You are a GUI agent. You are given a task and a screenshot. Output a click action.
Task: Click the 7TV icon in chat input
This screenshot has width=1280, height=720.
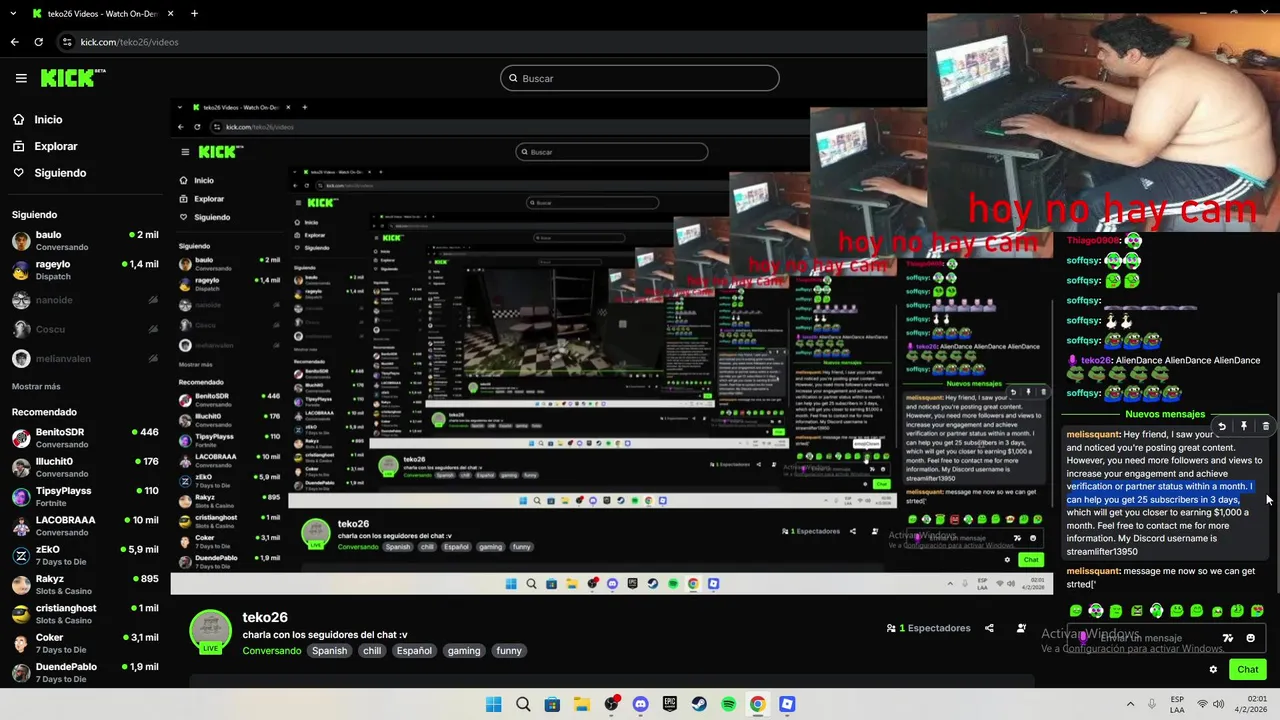(1228, 638)
